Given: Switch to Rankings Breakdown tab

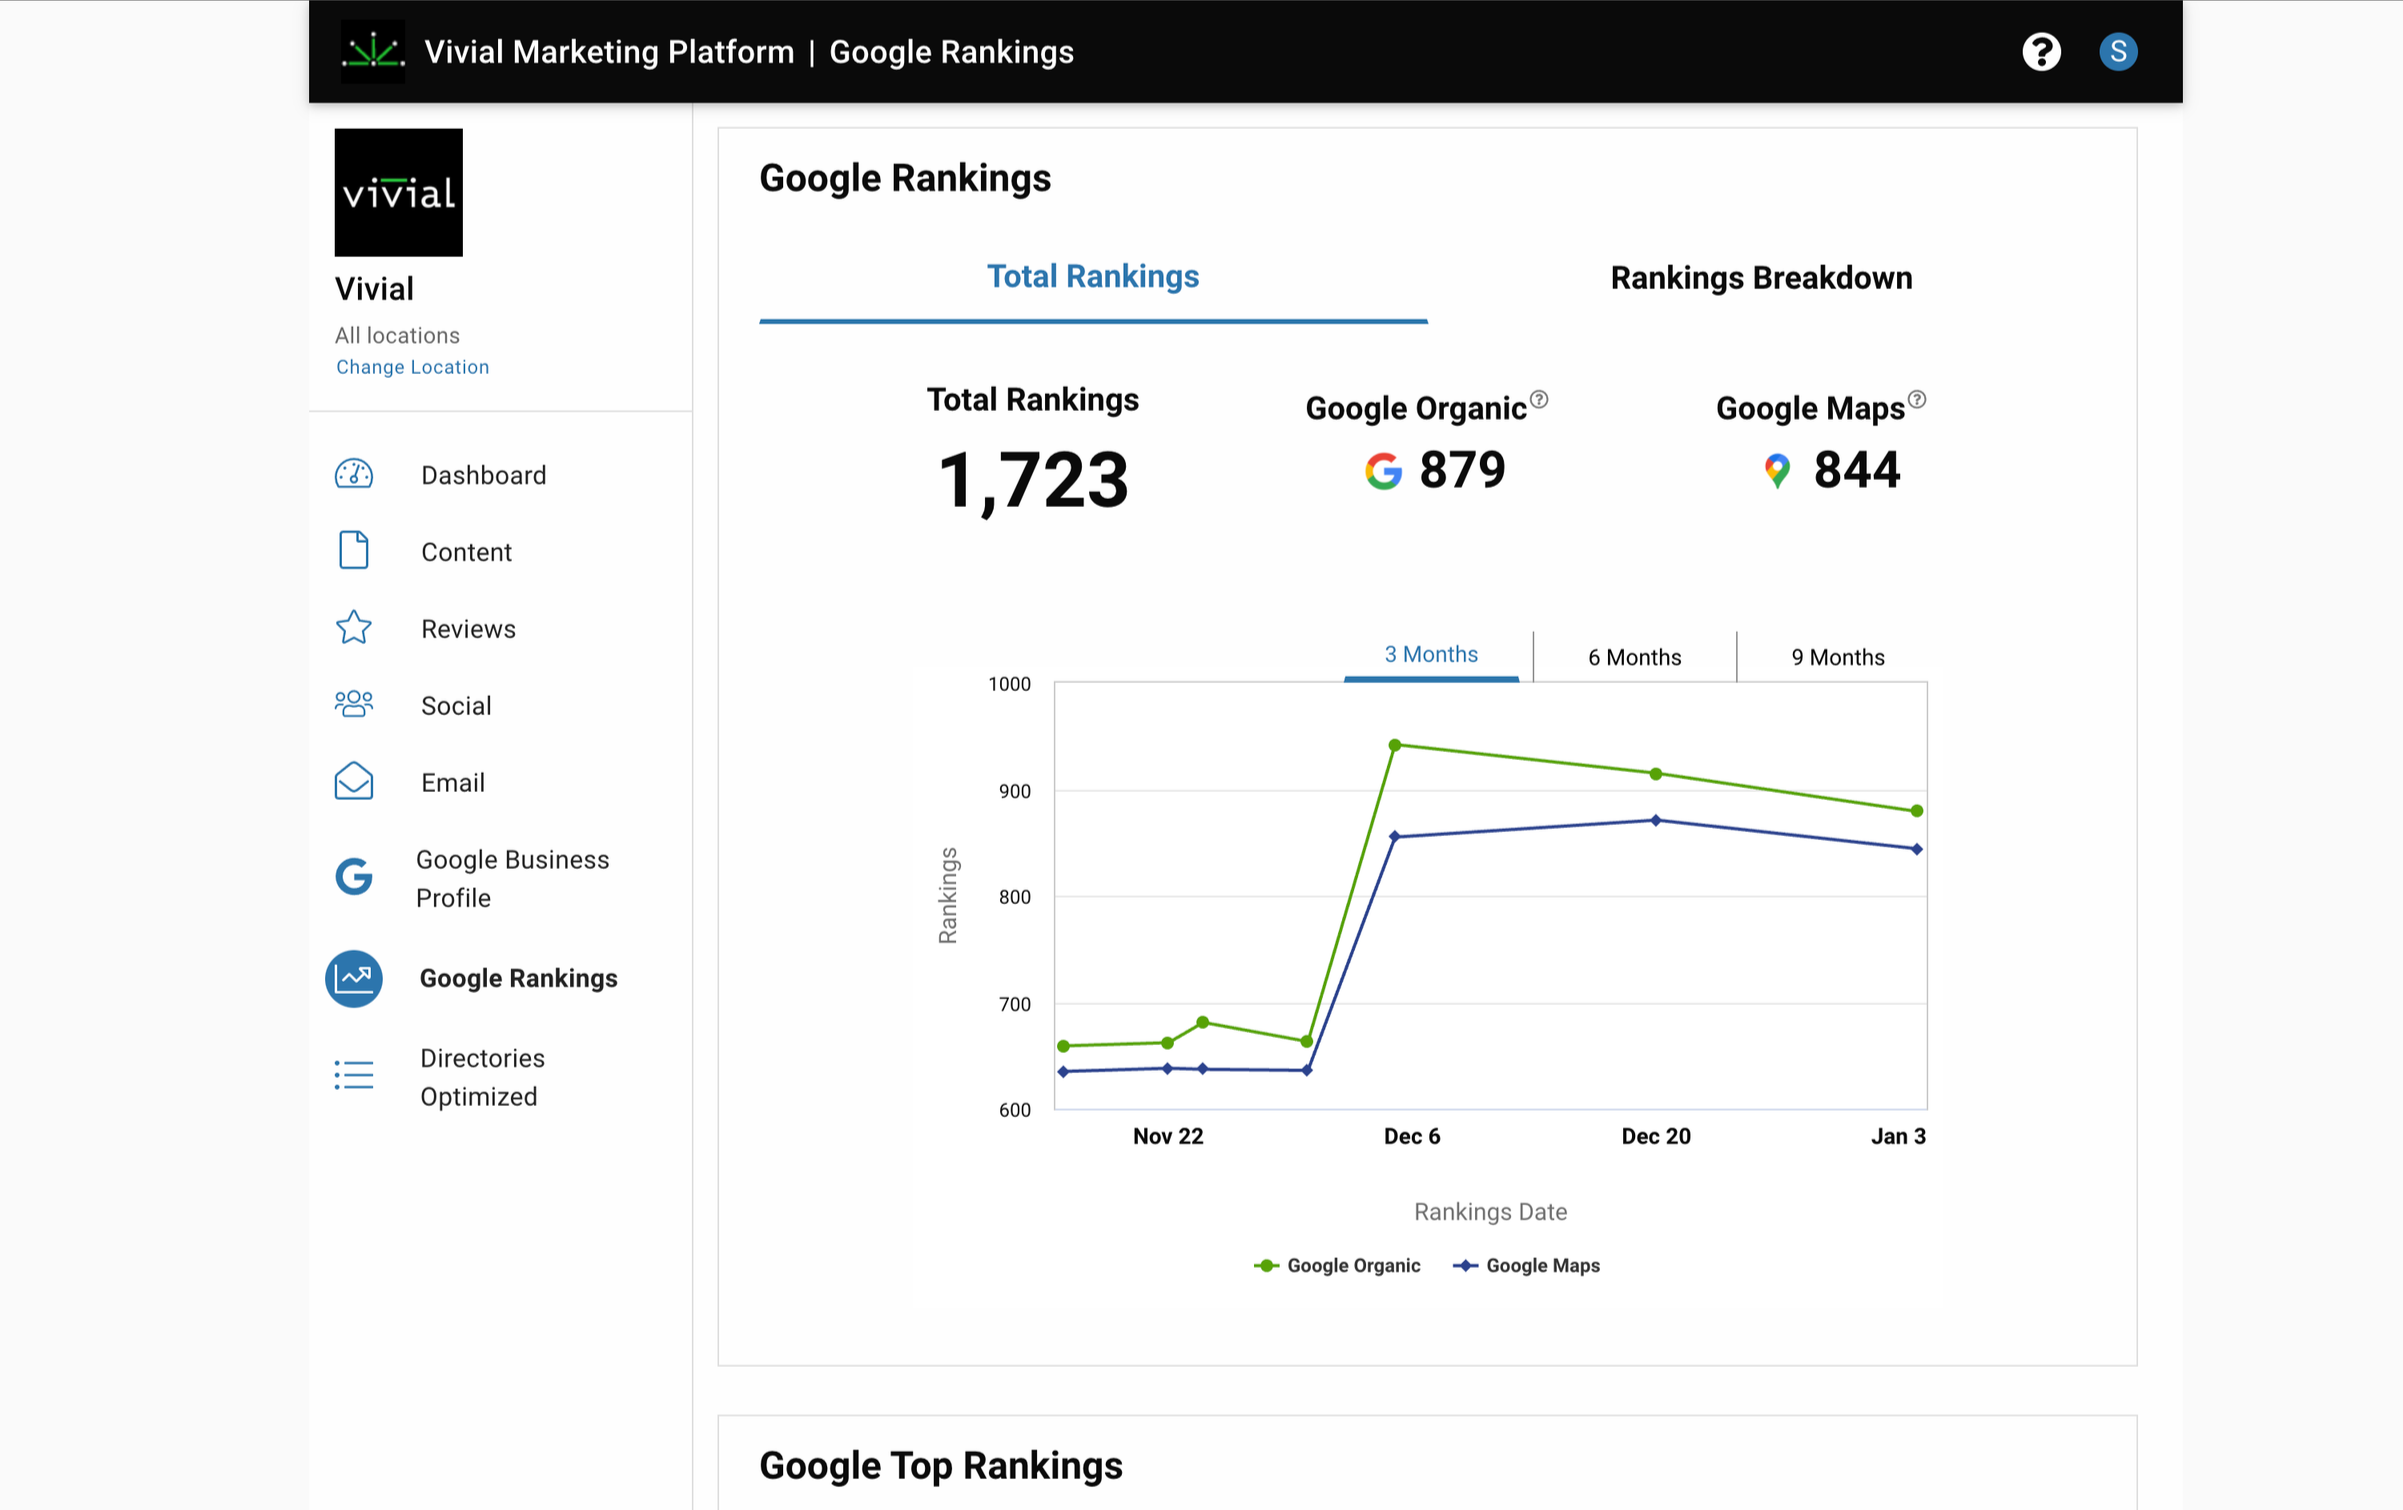Looking at the screenshot, I should click(1760, 278).
